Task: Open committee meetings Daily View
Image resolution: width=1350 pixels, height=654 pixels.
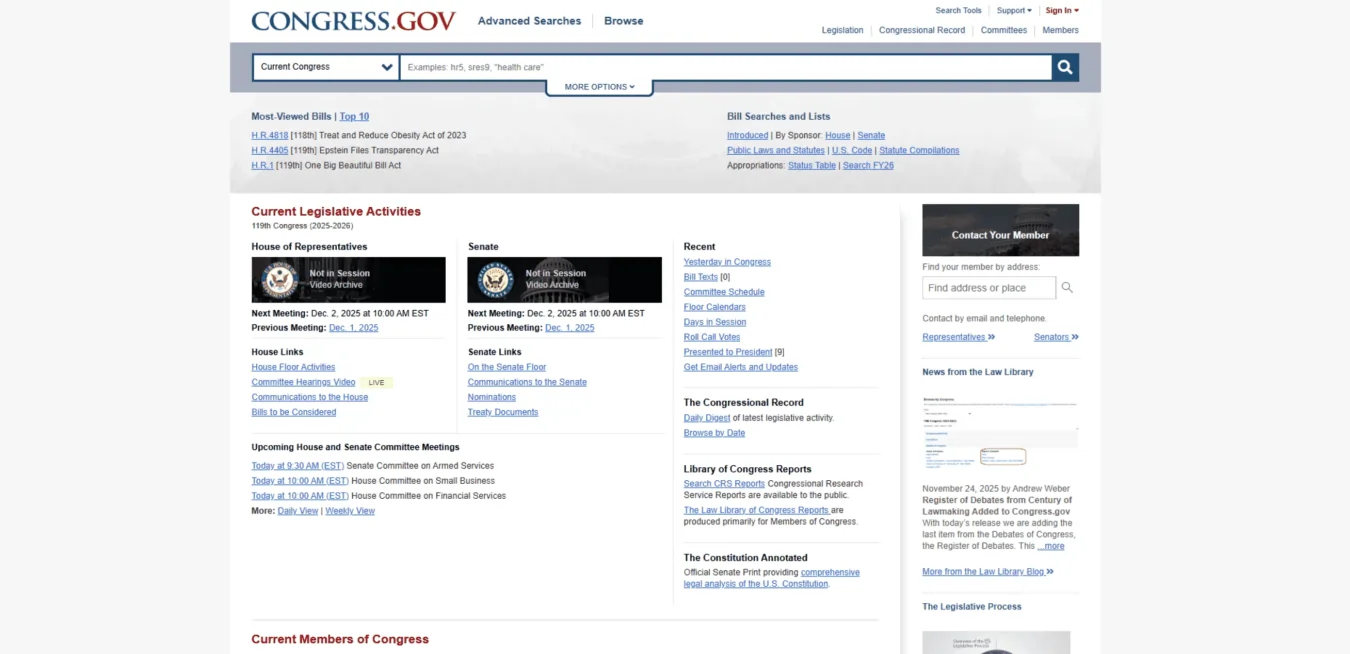Action: coord(298,511)
